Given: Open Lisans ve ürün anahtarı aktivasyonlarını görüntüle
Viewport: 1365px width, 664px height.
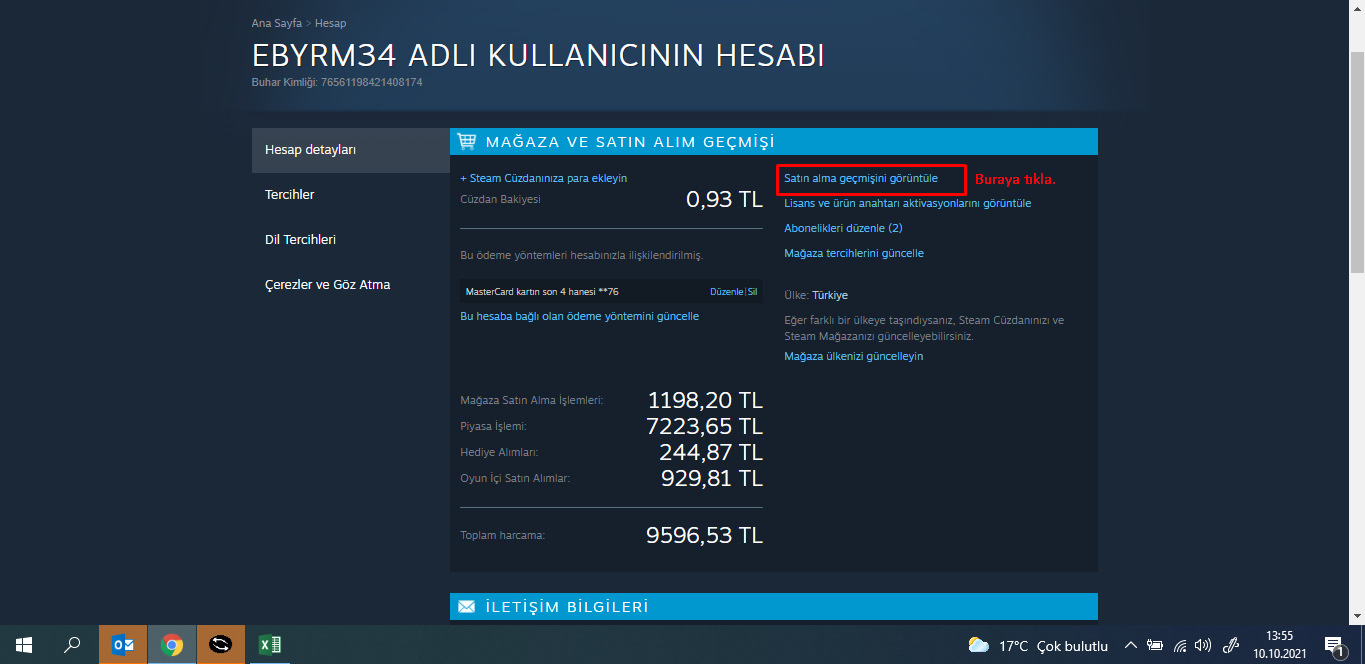Looking at the screenshot, I should click(907, 203).
